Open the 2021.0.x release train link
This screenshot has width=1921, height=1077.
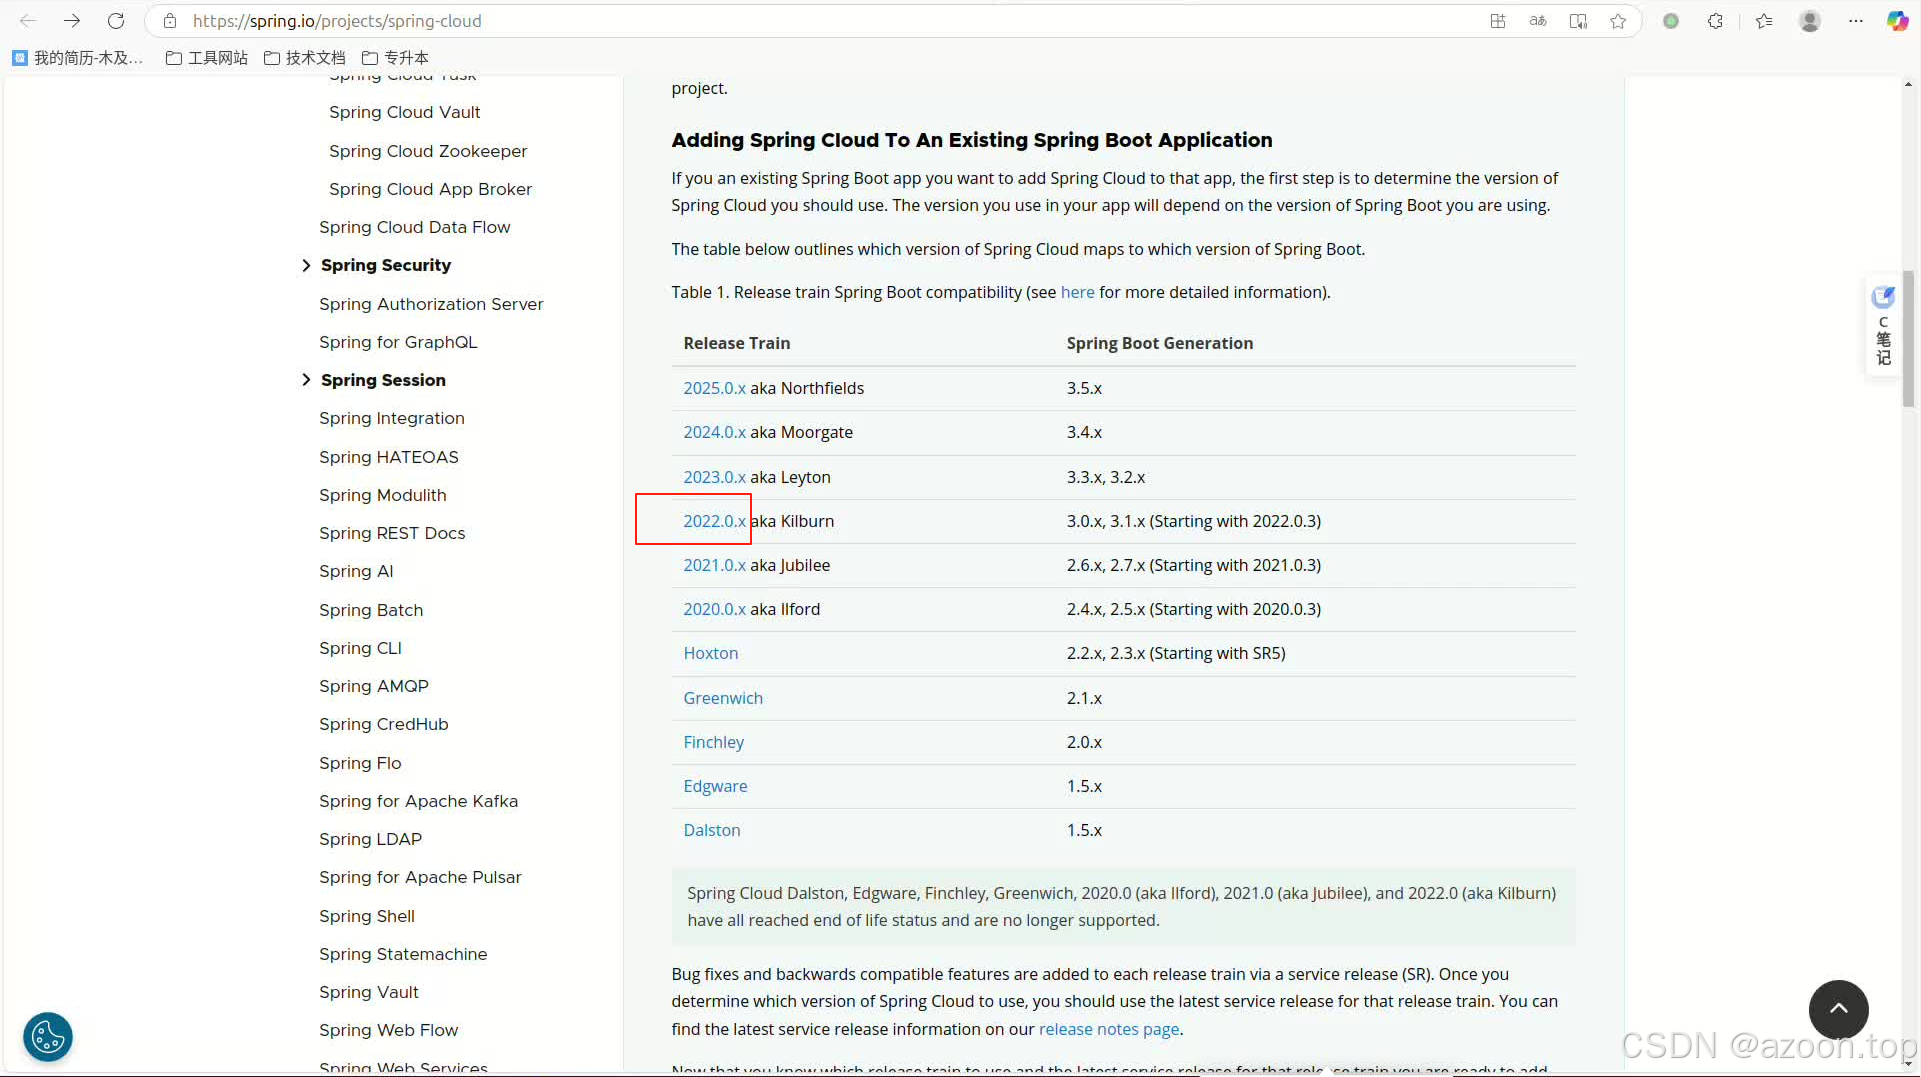[714, 565]
